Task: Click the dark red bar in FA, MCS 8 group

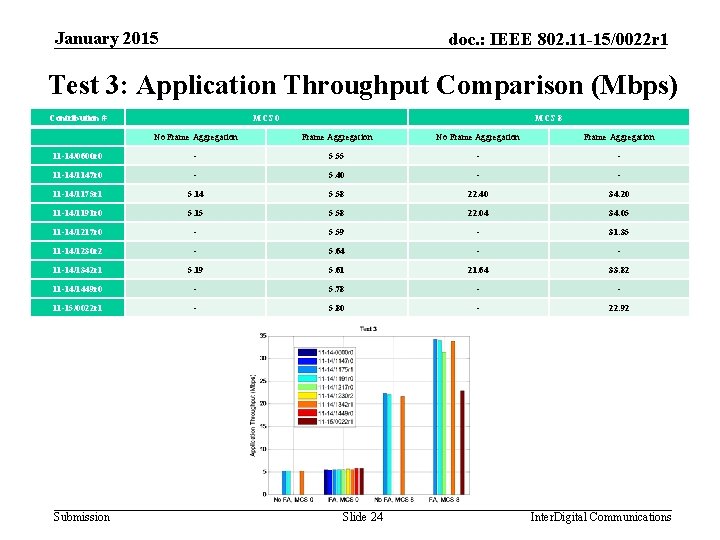Action: pos(462,443)
